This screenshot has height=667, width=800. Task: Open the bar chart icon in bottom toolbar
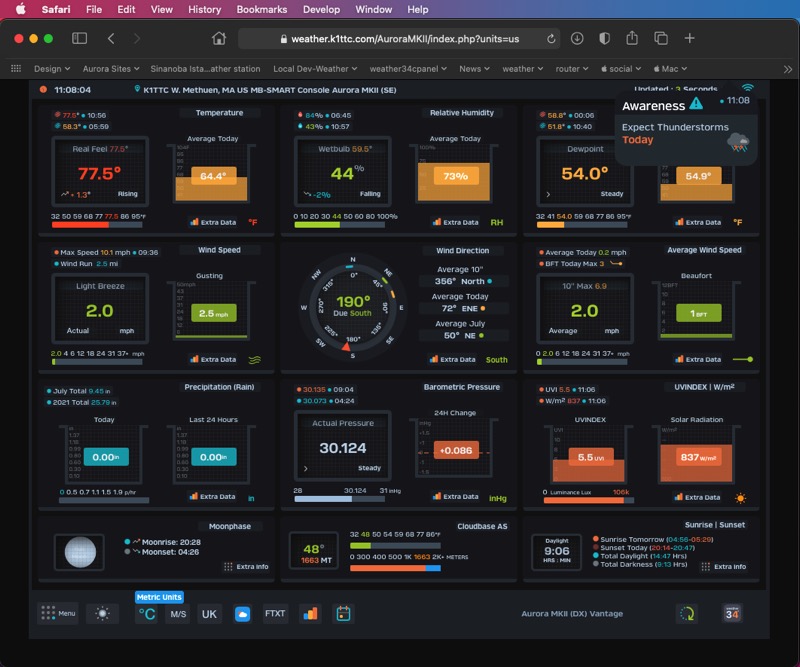(x=310, y=613)
